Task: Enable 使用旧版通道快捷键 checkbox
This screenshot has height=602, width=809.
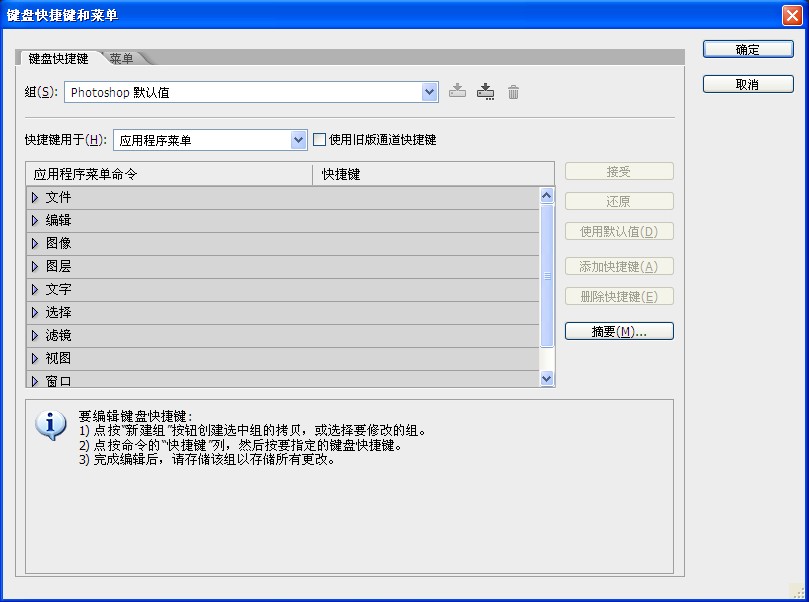Action: coord(319,139)
